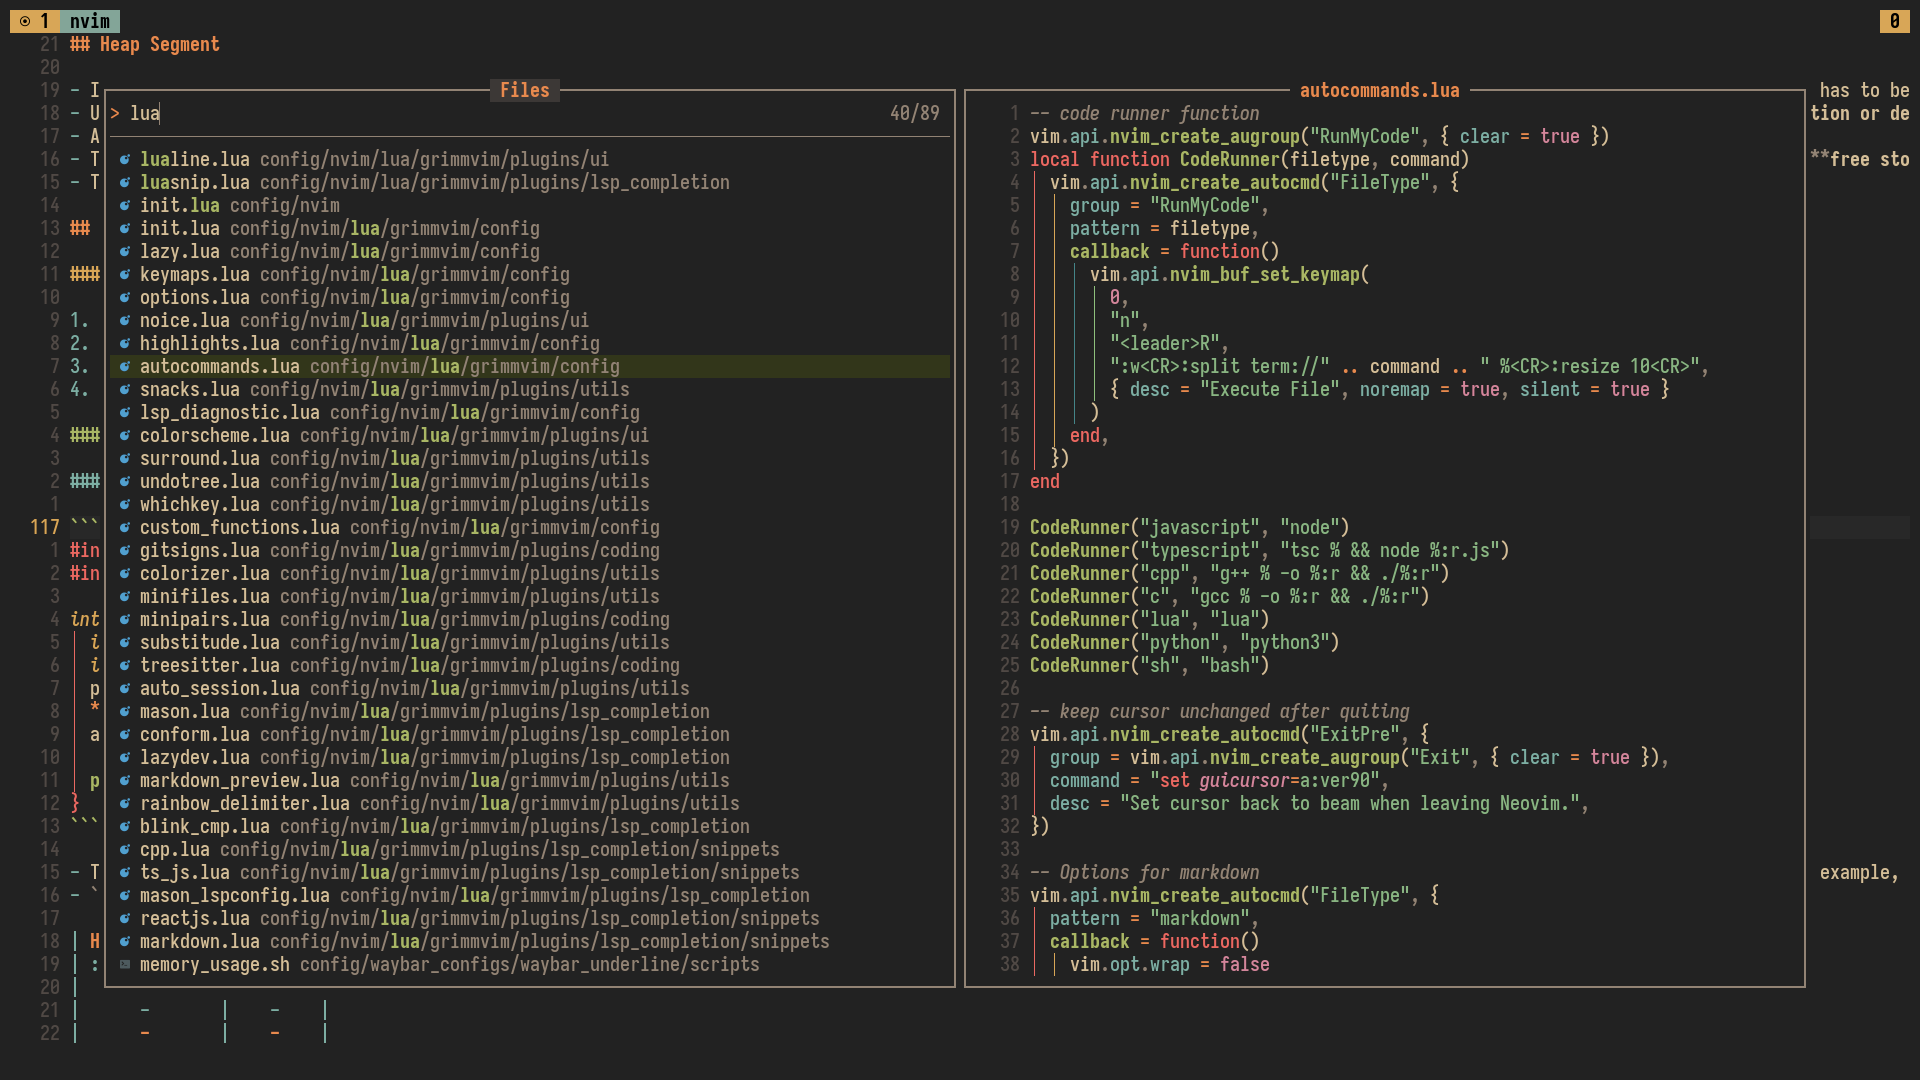
Task: Click the Lua icon beside treesitter.lua
Action: [x=125, y=665]
